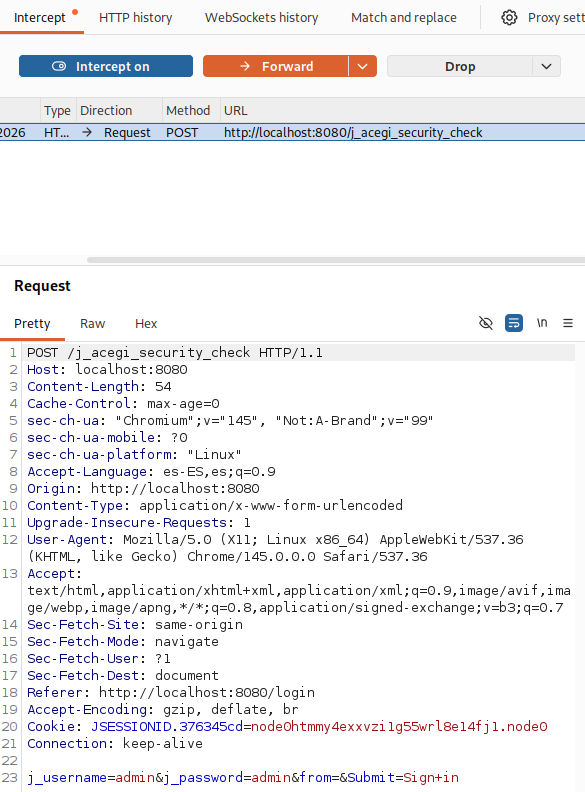Click the request line POST /j_acegi_security_check HTTP/1.1
585x792 pixels.
pos(175,352)
